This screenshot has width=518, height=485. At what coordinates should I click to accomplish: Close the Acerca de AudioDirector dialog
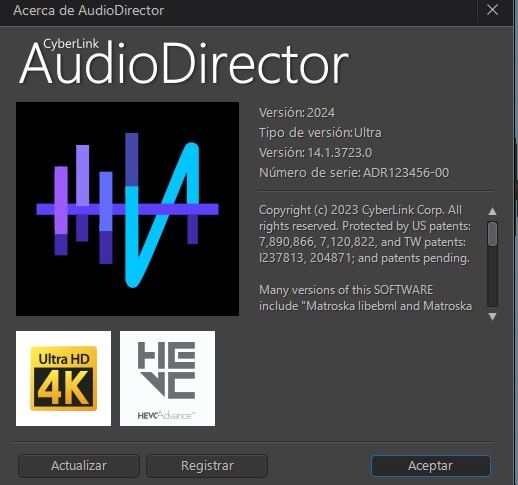[492, 10]
